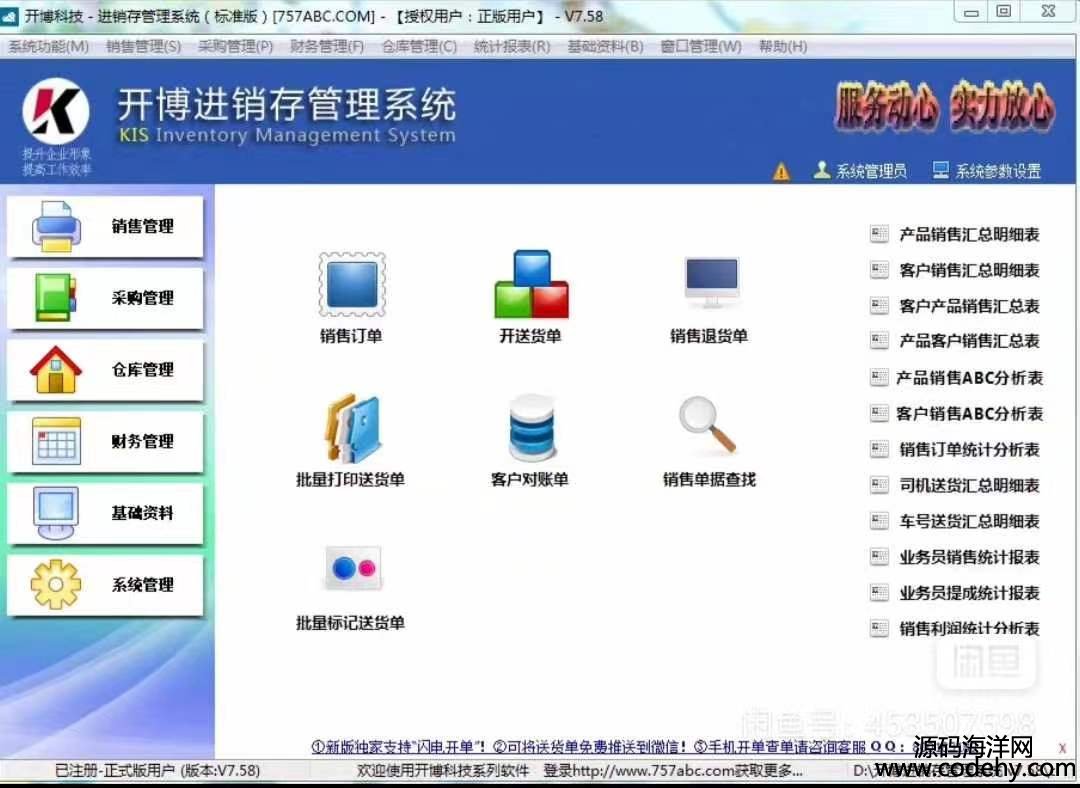Click the 系统管理员 header text
This screenshot has height=788, width=1080.
click(x=871, y=171)
